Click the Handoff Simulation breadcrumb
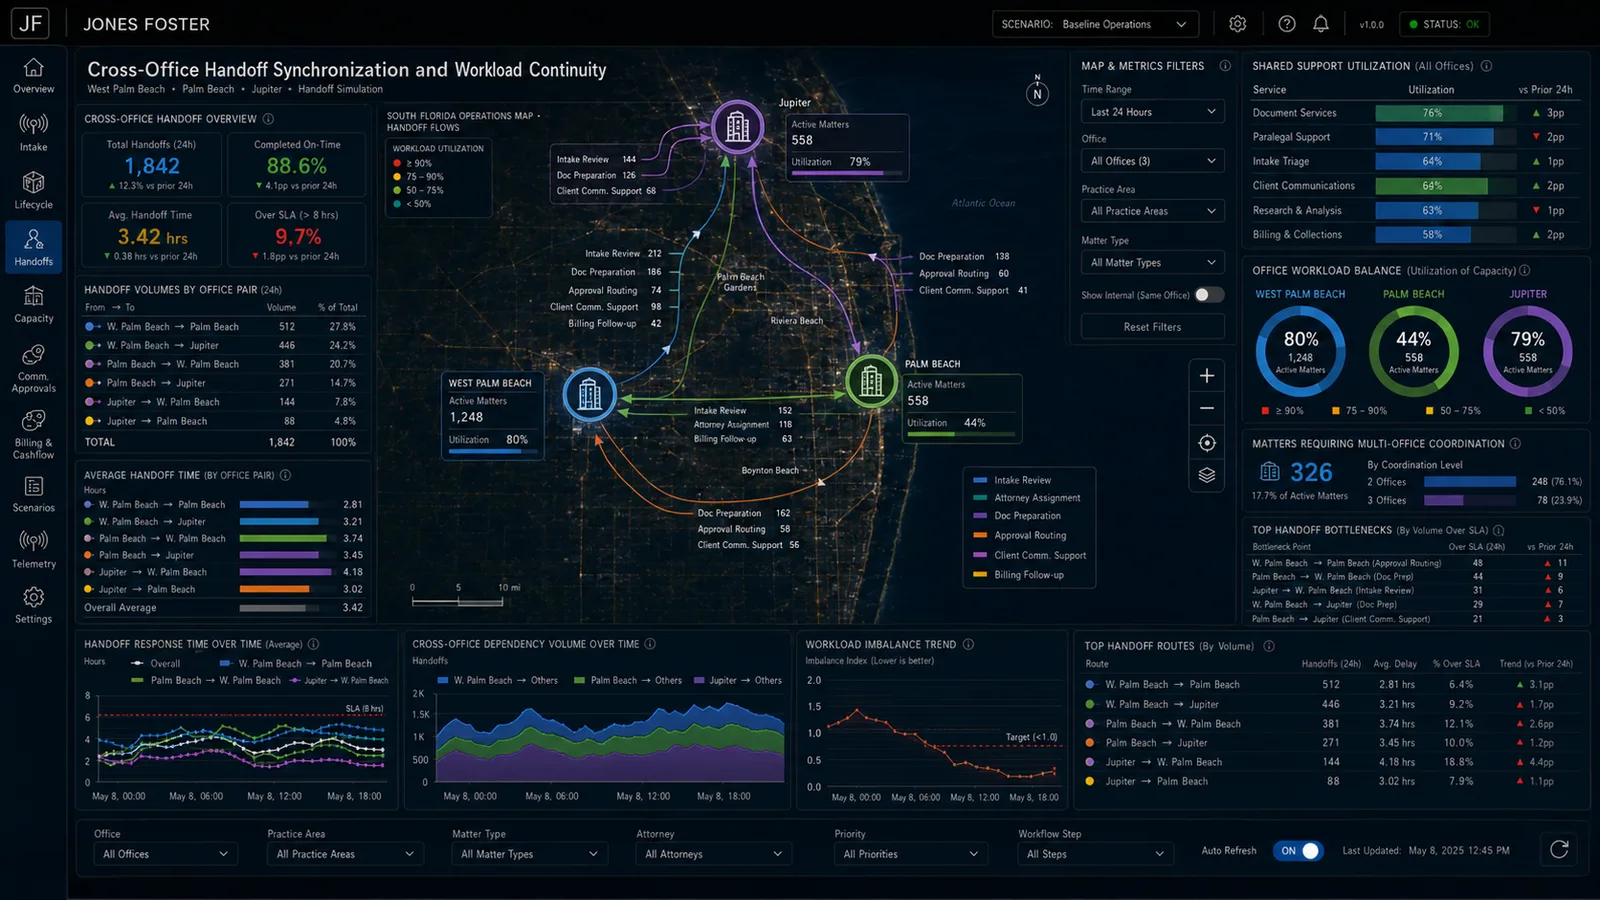The width and height of the screenshot is (1600, 900). click(x=340, y=89)
